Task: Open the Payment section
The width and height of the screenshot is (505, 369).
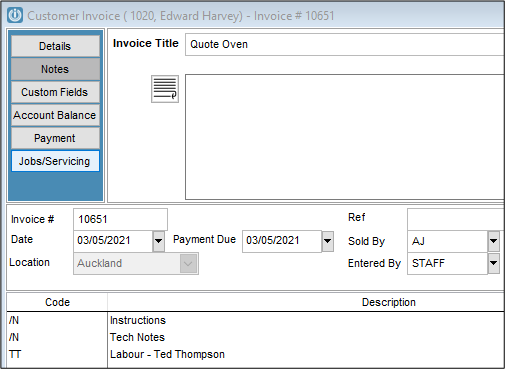Action: click(55, 138)
